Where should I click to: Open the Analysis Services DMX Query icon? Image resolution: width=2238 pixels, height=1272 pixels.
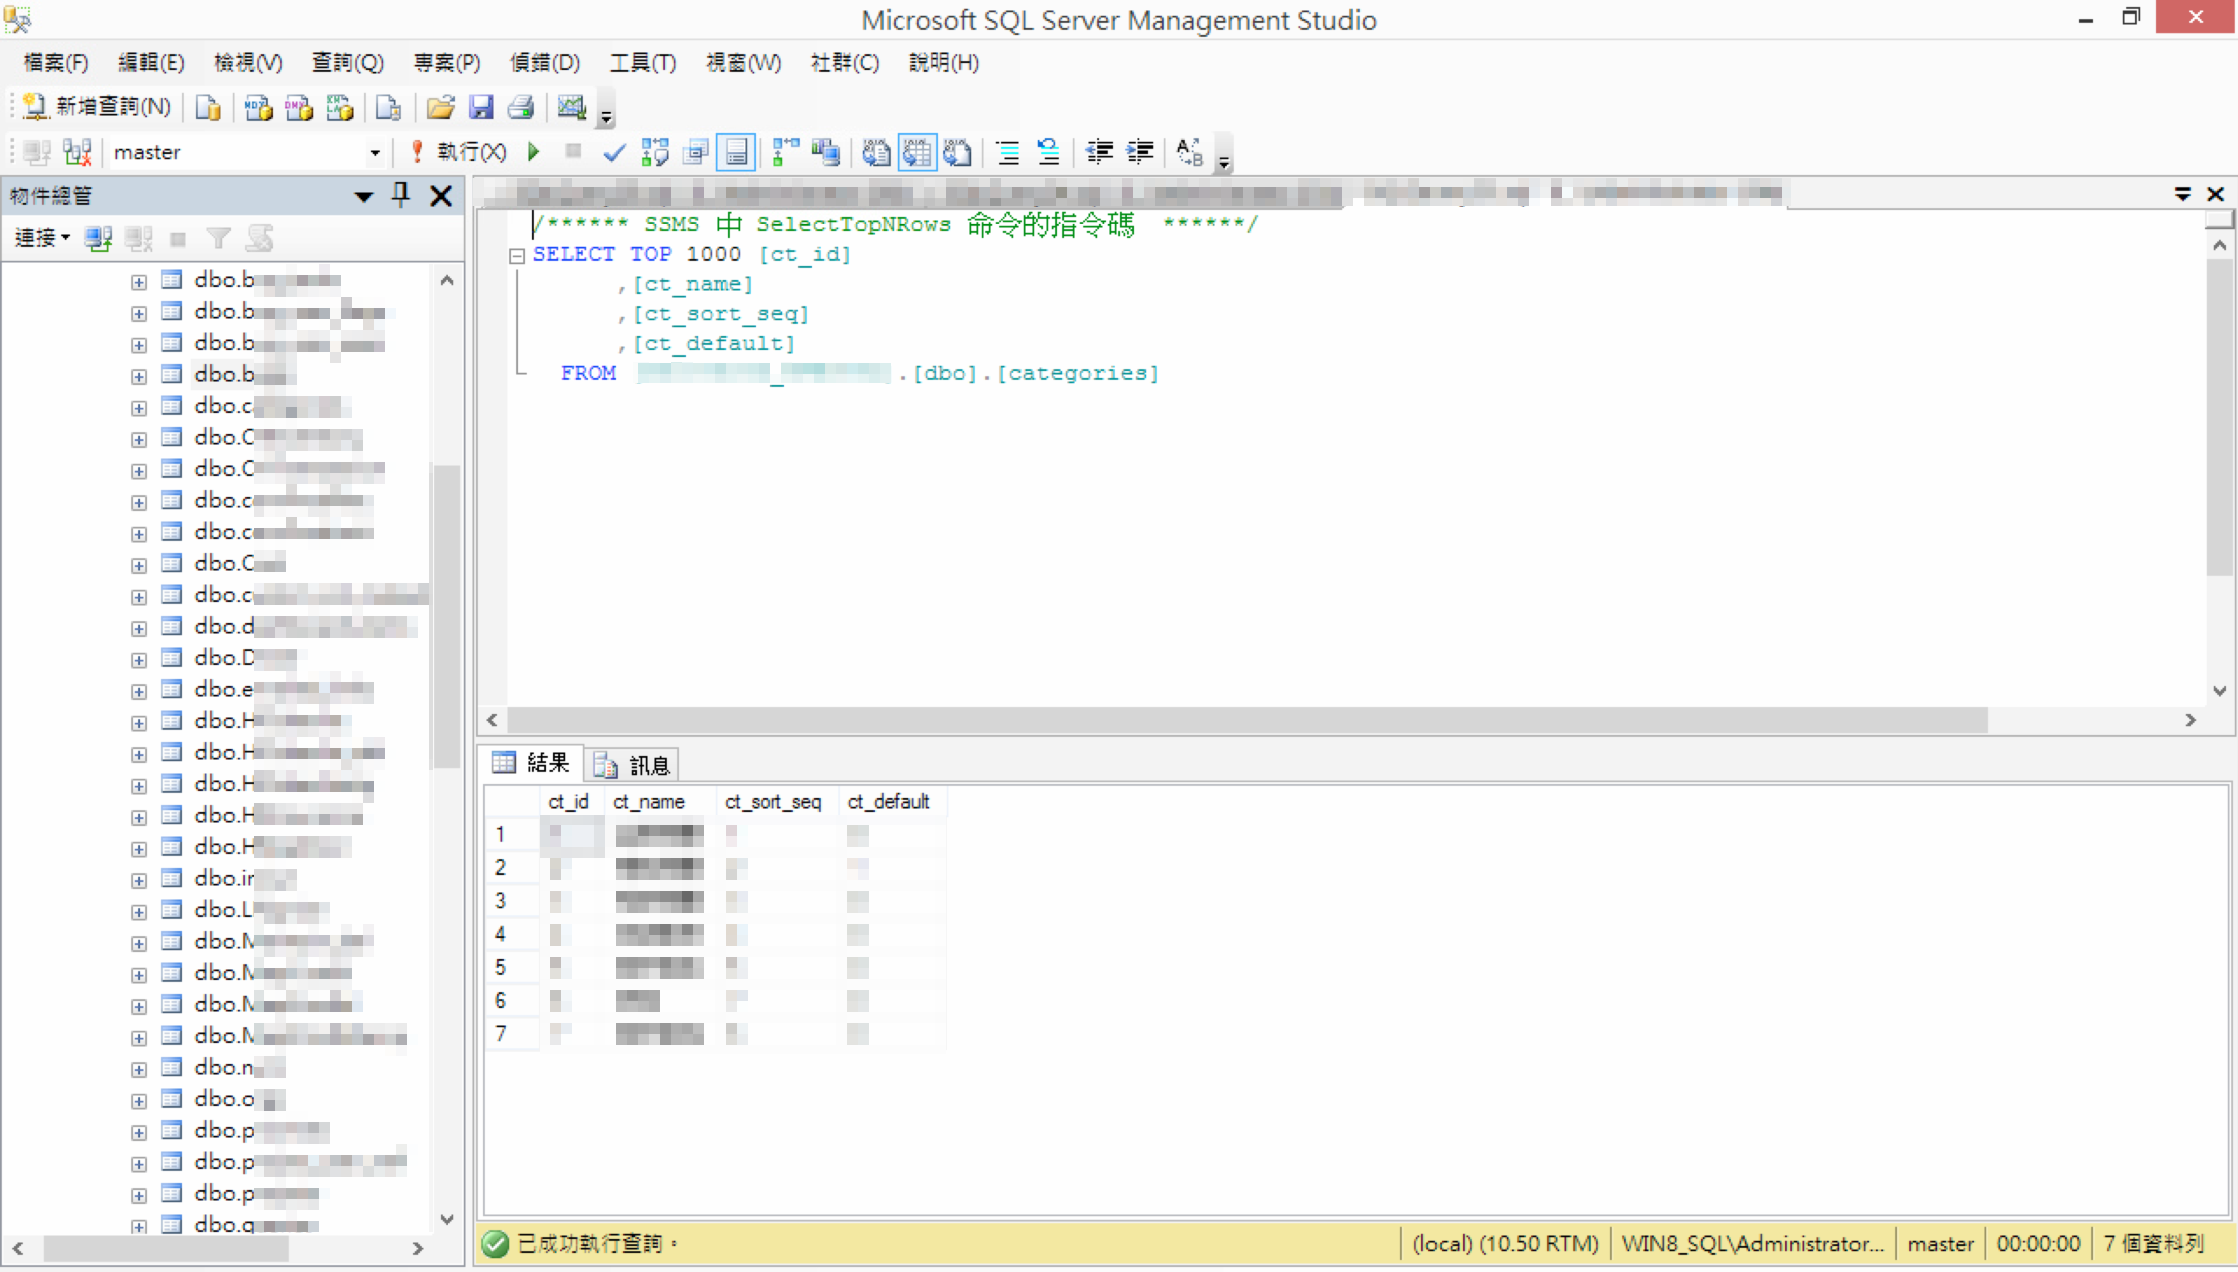point(299,107)
